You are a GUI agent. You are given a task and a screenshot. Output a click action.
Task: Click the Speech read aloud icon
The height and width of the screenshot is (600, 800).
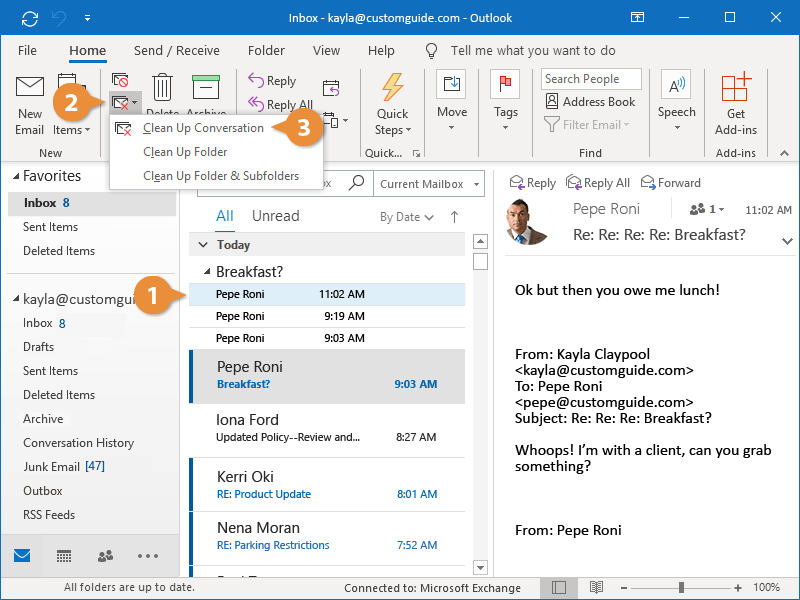click(677, 85)
